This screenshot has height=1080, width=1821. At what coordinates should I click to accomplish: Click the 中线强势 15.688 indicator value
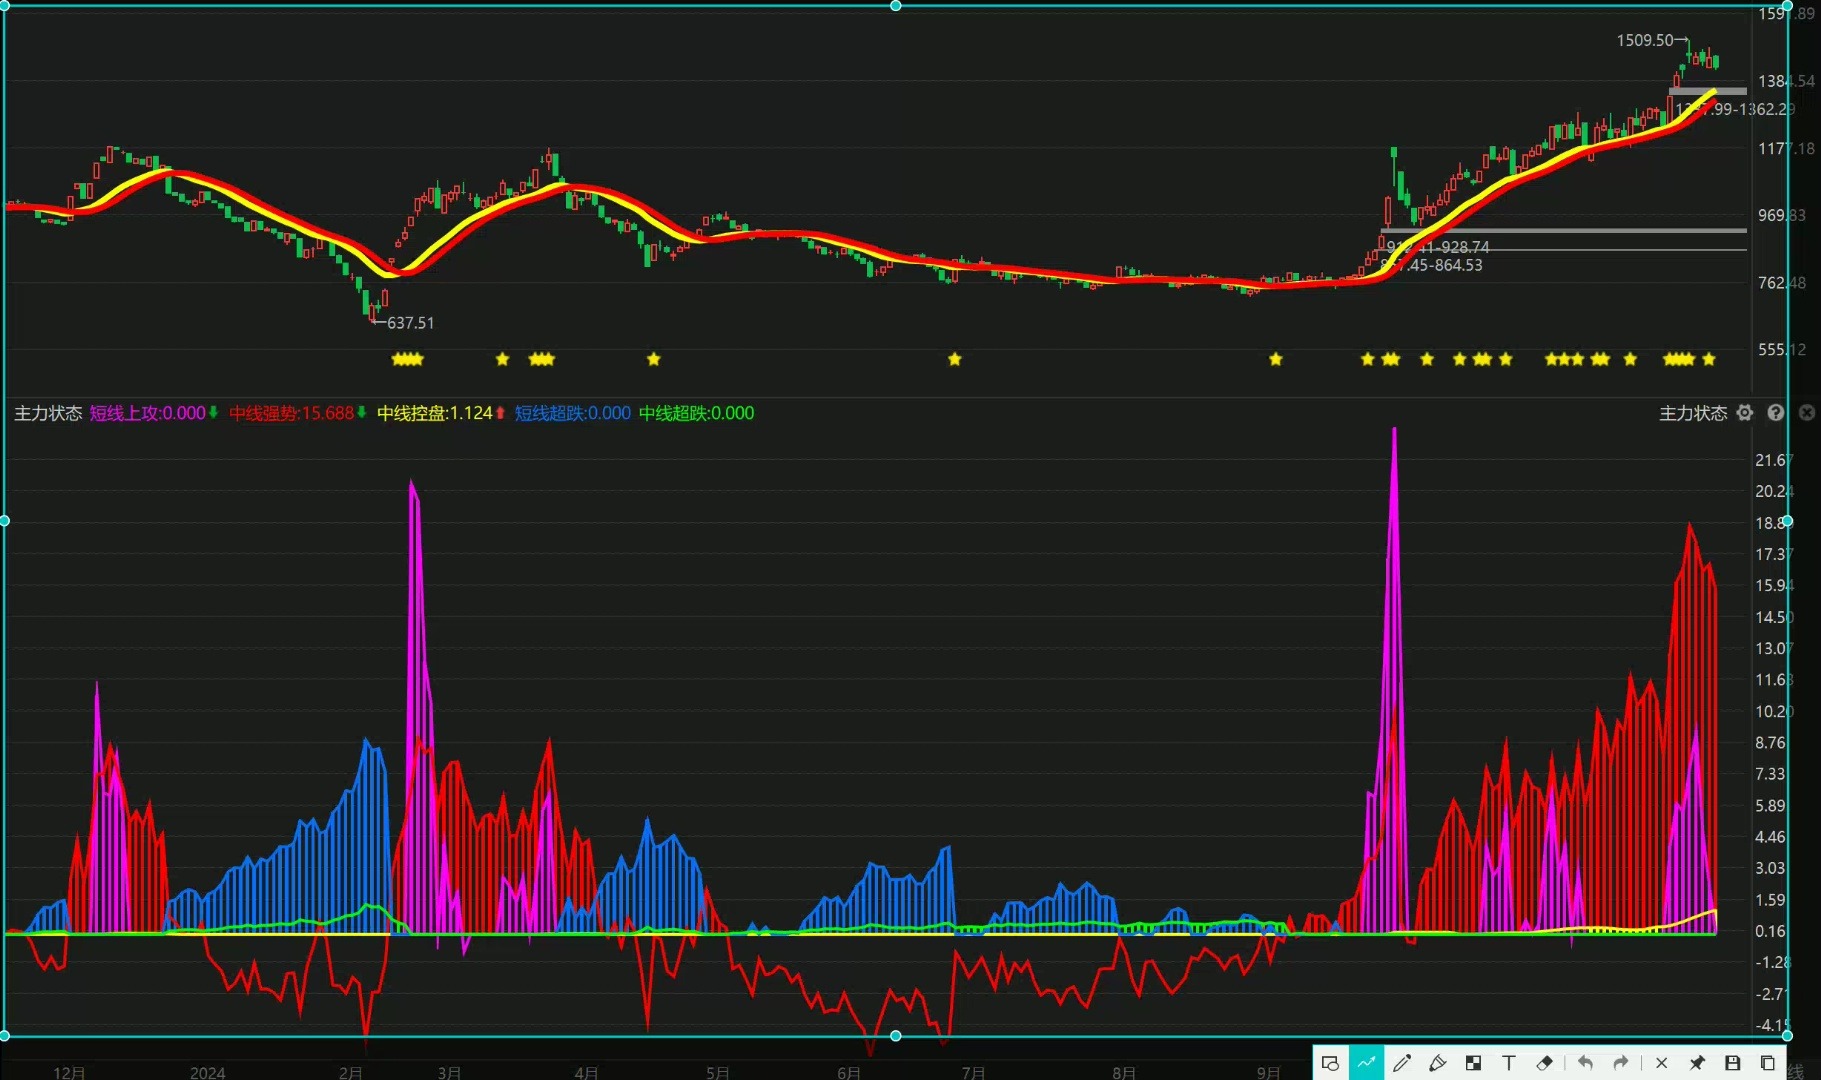point(291,413)
